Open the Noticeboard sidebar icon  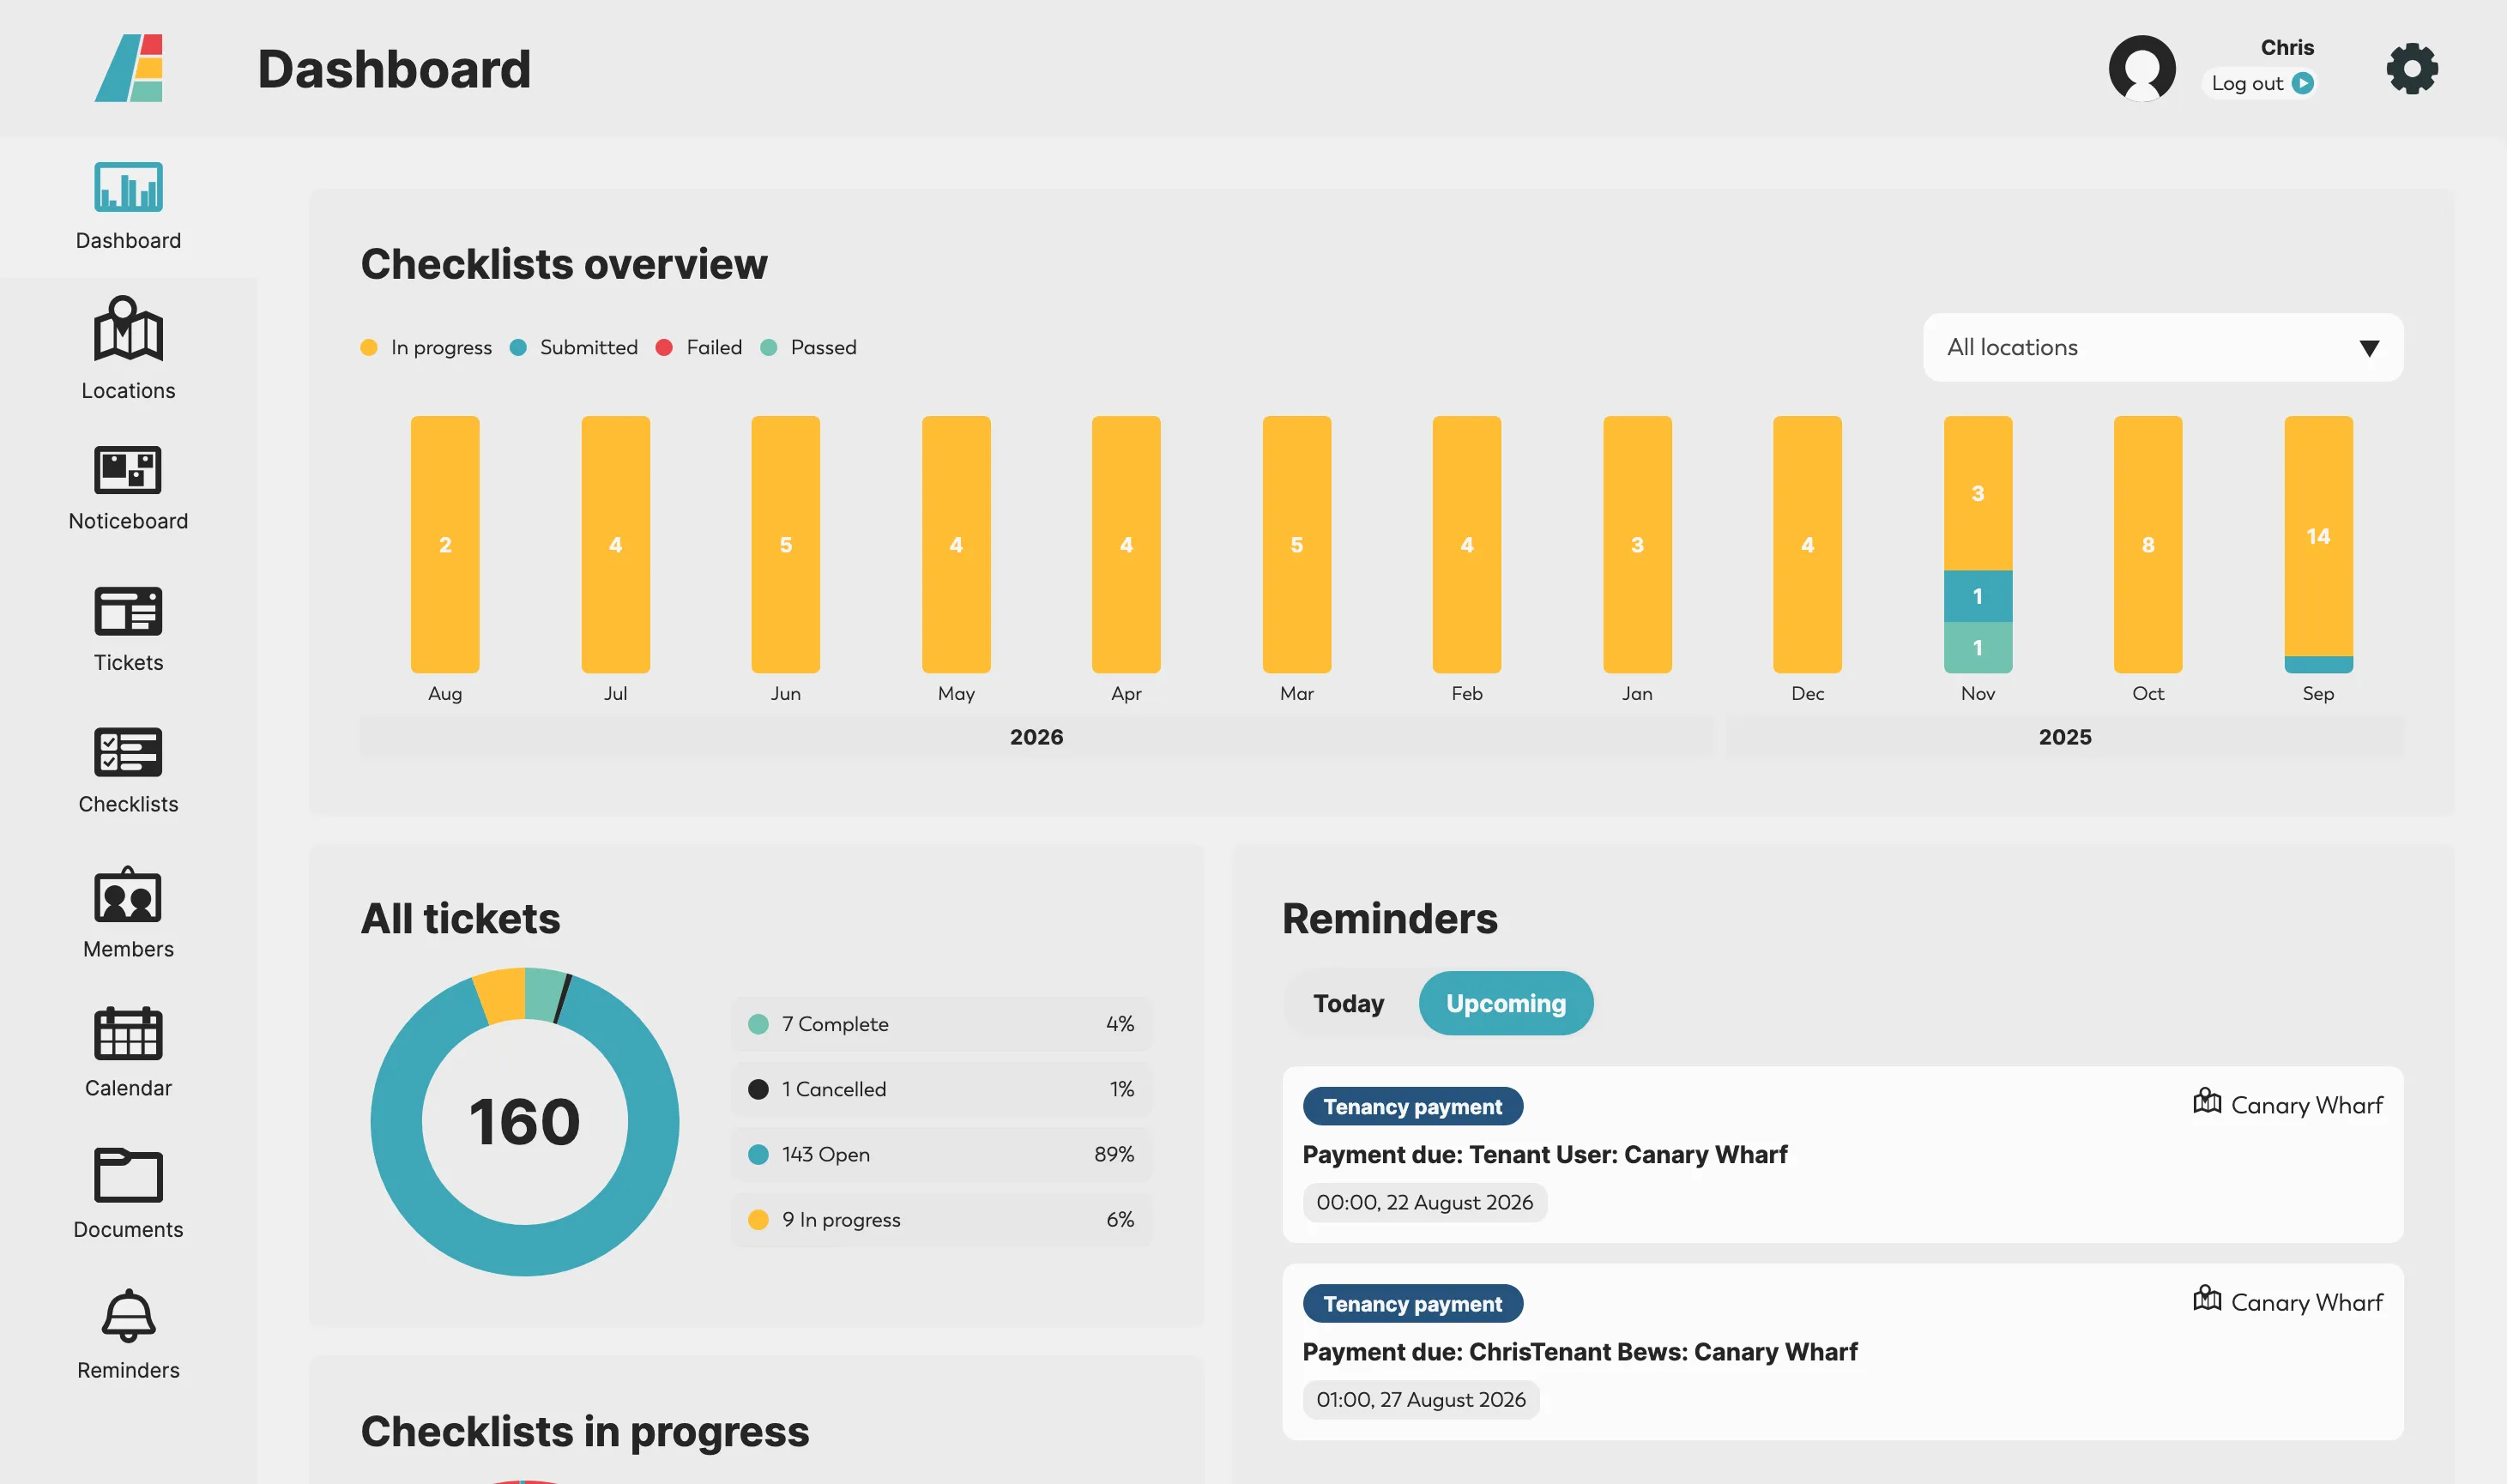tap(128, 469)
